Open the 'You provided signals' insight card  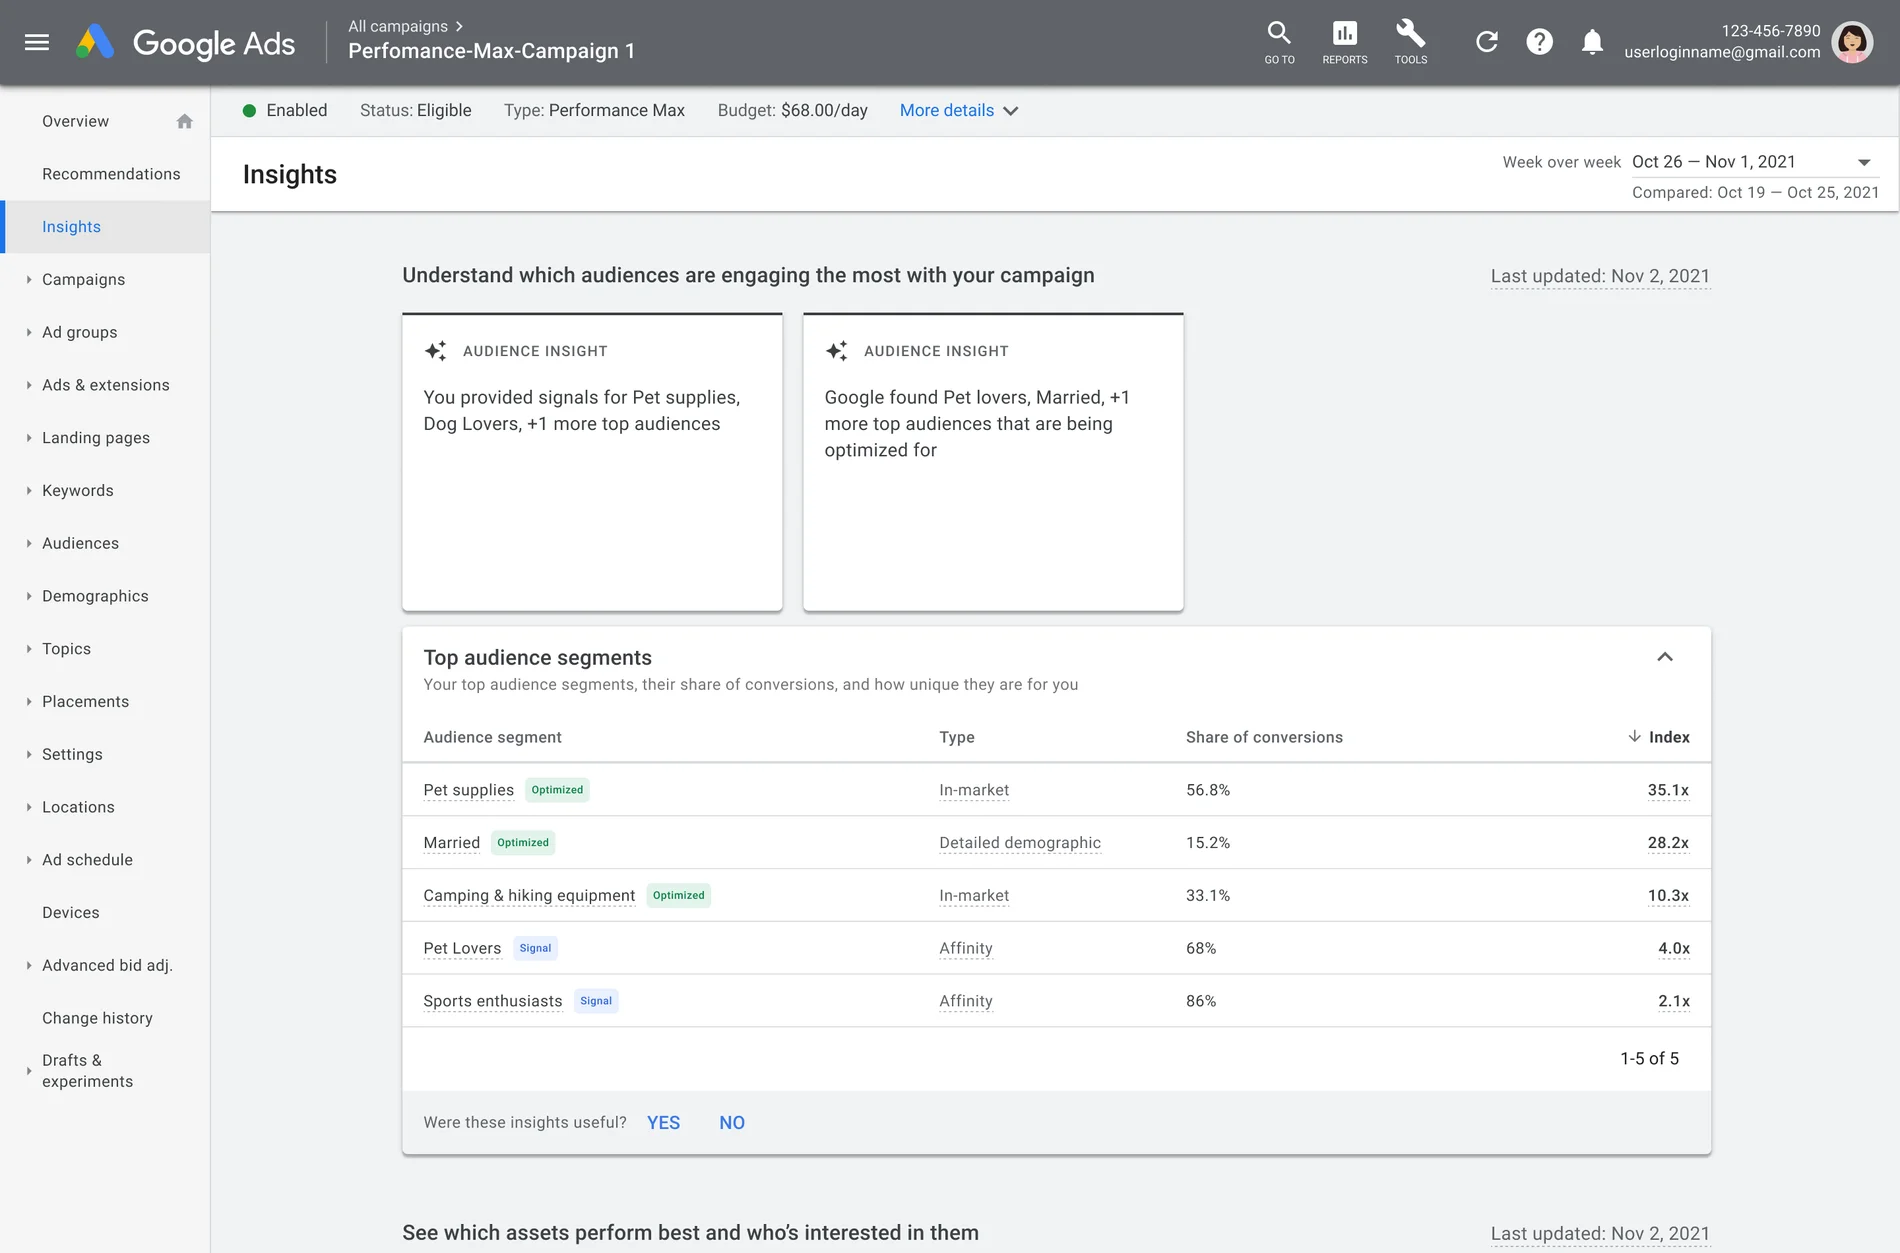click(592, 462)
